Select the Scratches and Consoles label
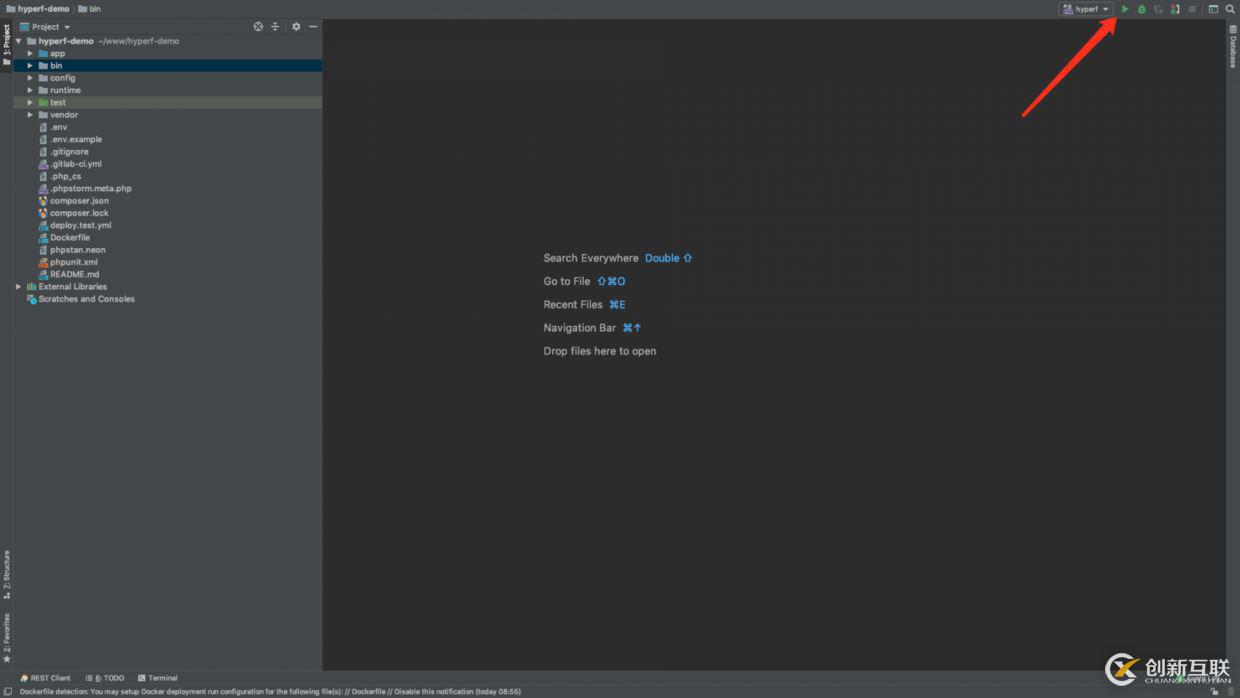 tap(87, 299)
